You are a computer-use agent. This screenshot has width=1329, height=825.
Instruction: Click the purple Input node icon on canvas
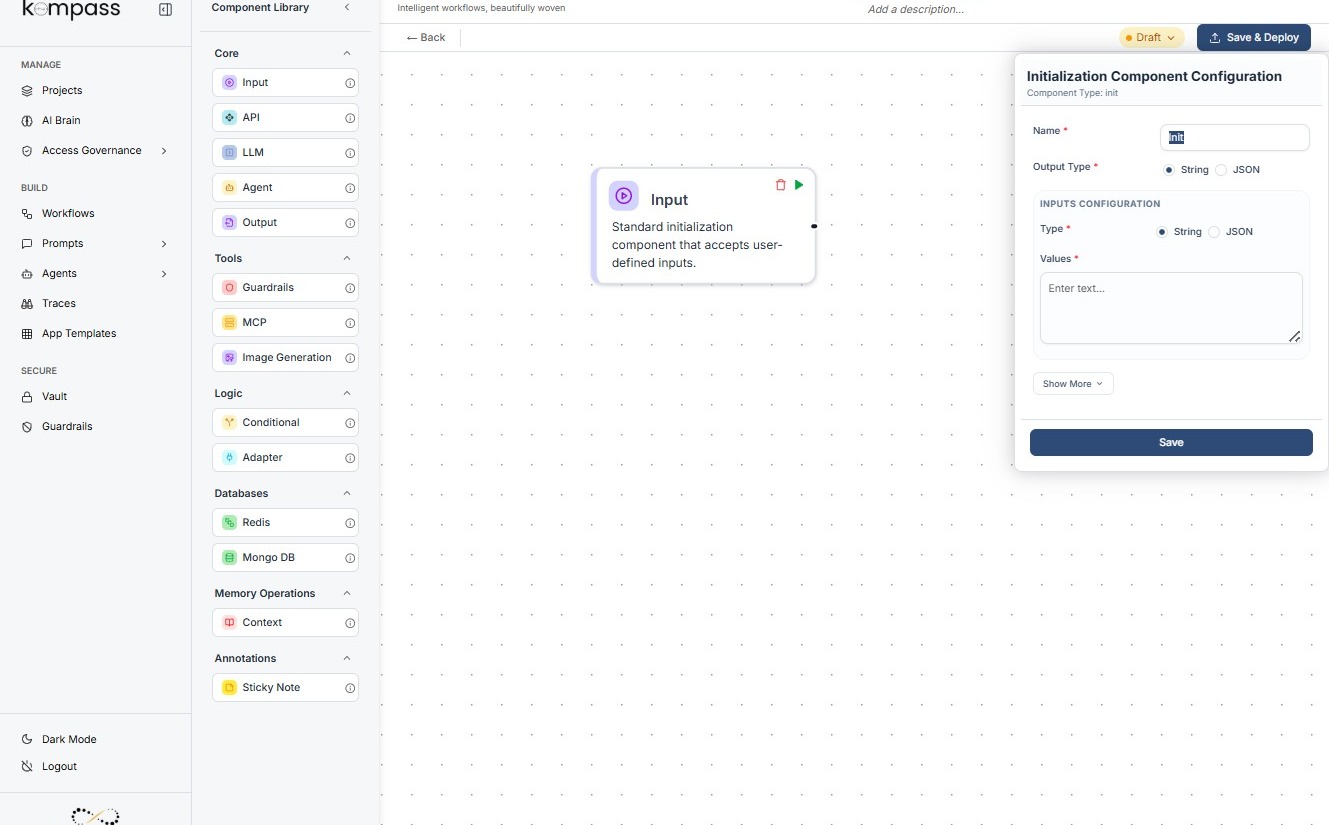pos(623,196)
